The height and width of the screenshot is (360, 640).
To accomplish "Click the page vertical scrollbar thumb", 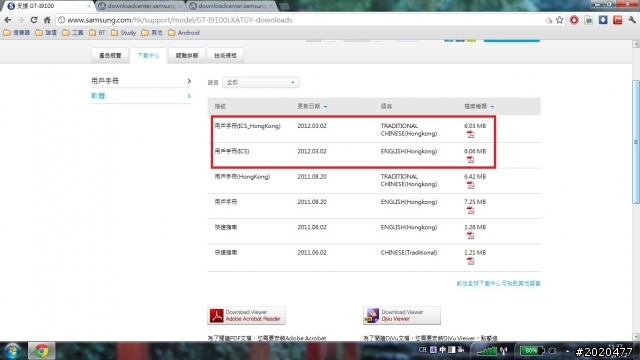I will 636,142.
